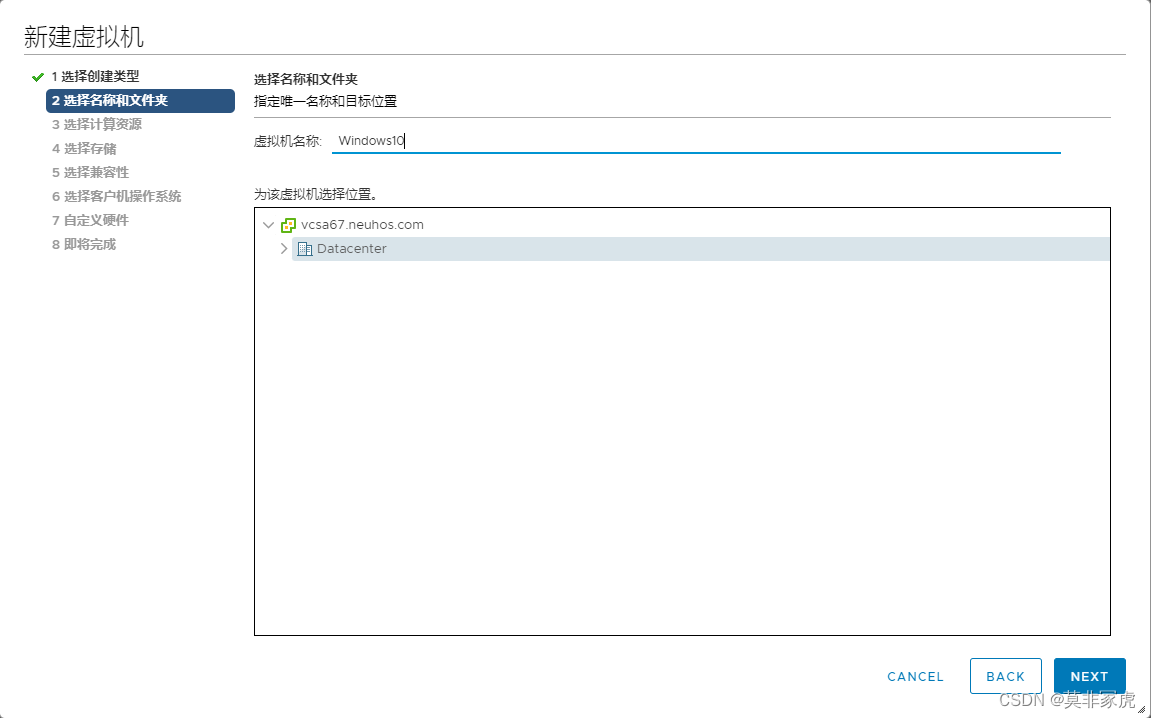Open step 7 自定义硬件
1151x718 pixels.
tap(90, 220)
